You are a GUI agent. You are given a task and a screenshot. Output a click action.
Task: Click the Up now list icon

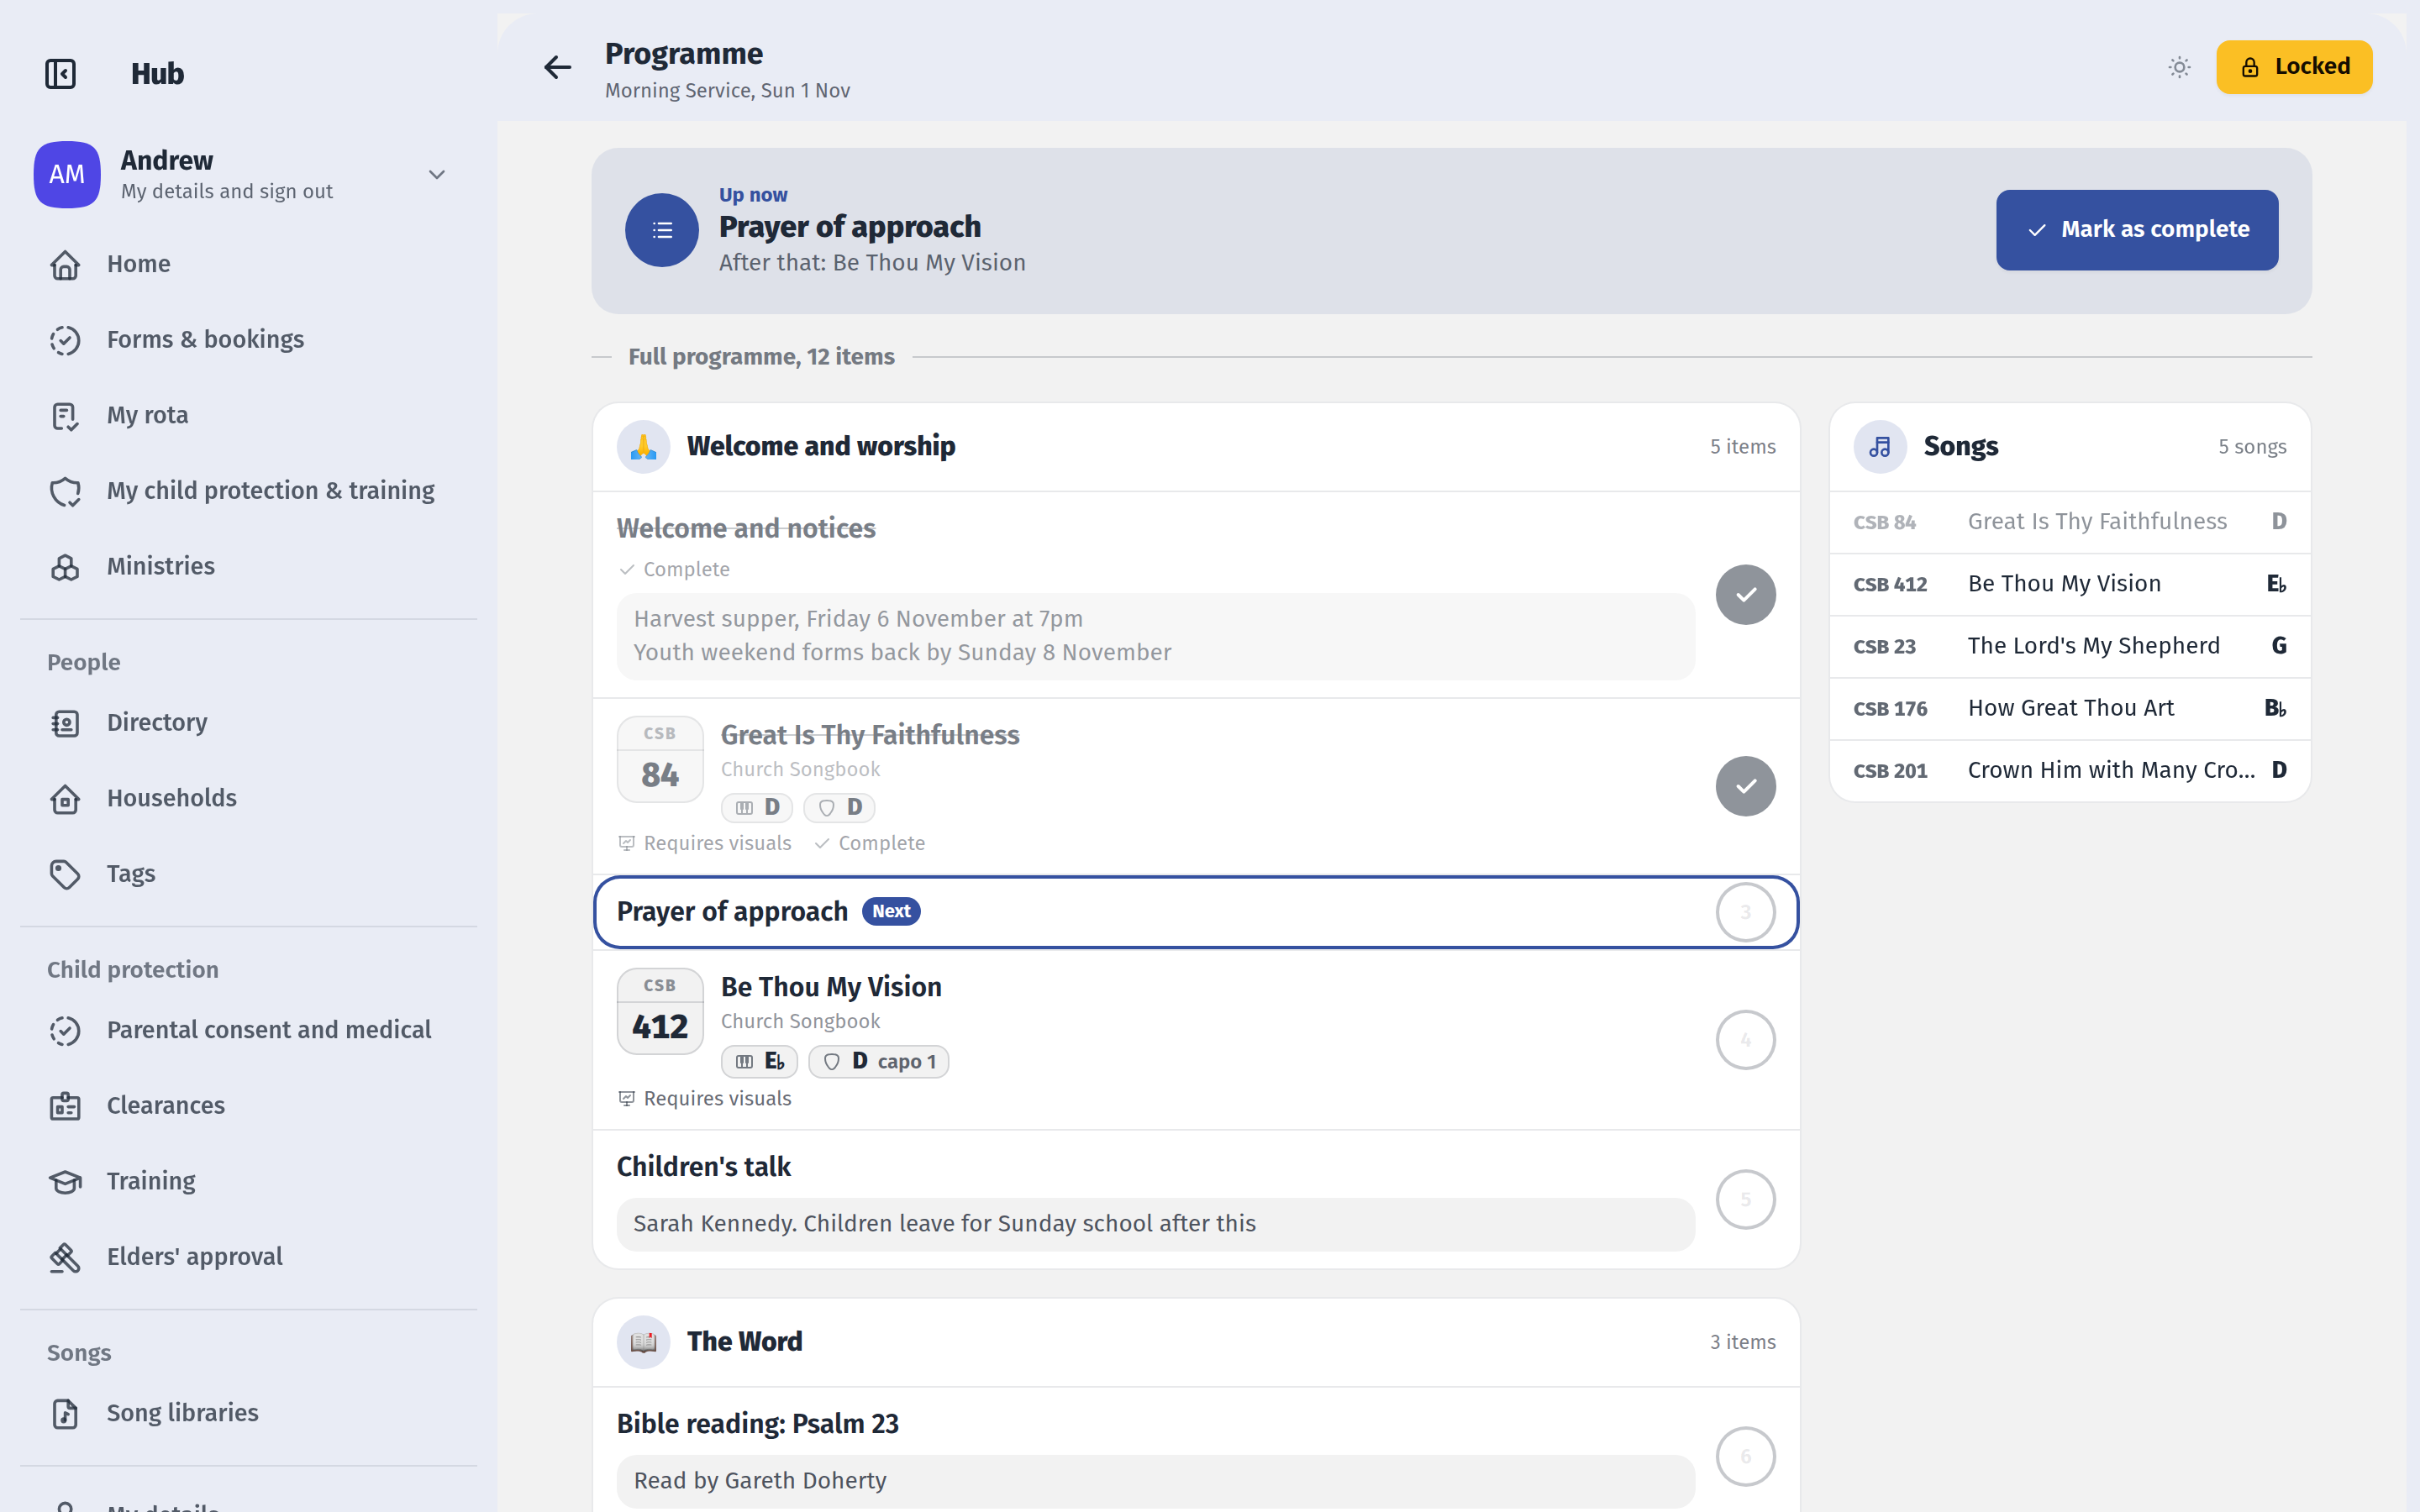coord(662,230)
